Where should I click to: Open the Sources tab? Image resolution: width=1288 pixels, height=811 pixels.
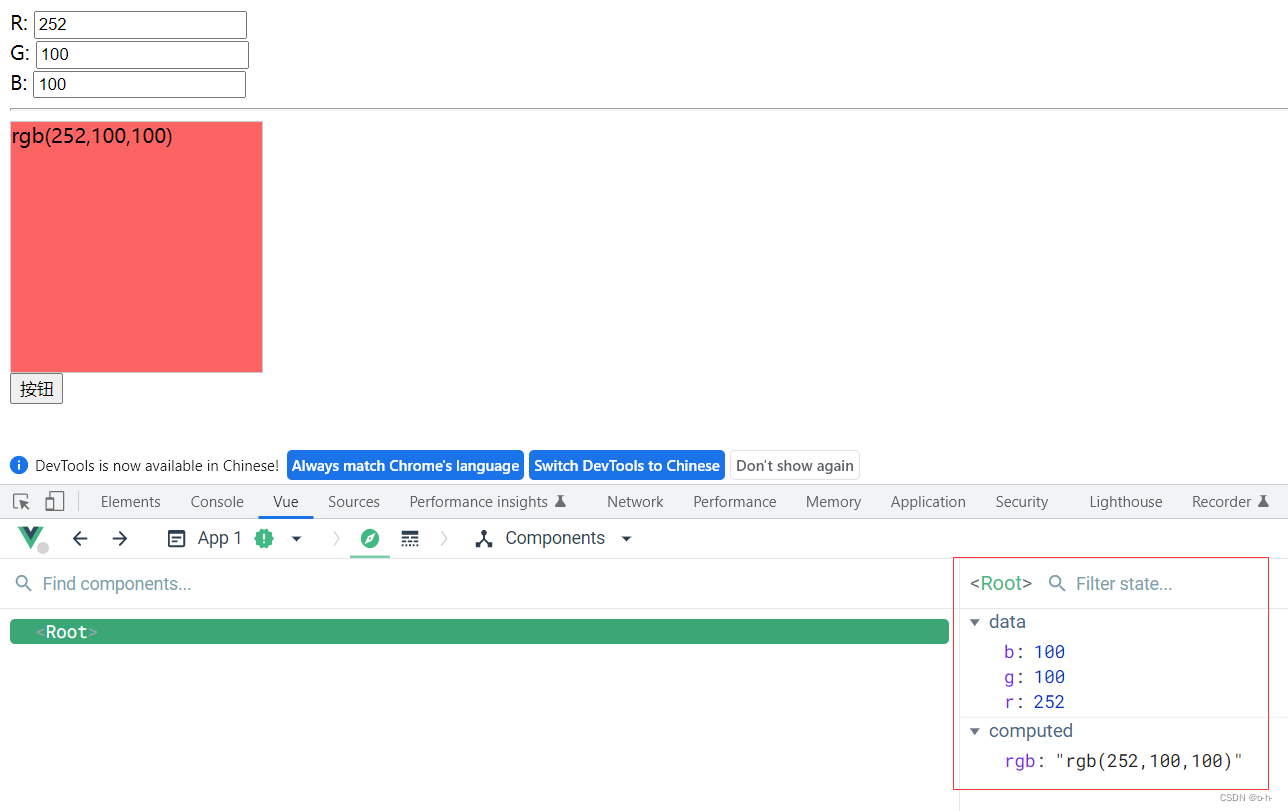354,501
